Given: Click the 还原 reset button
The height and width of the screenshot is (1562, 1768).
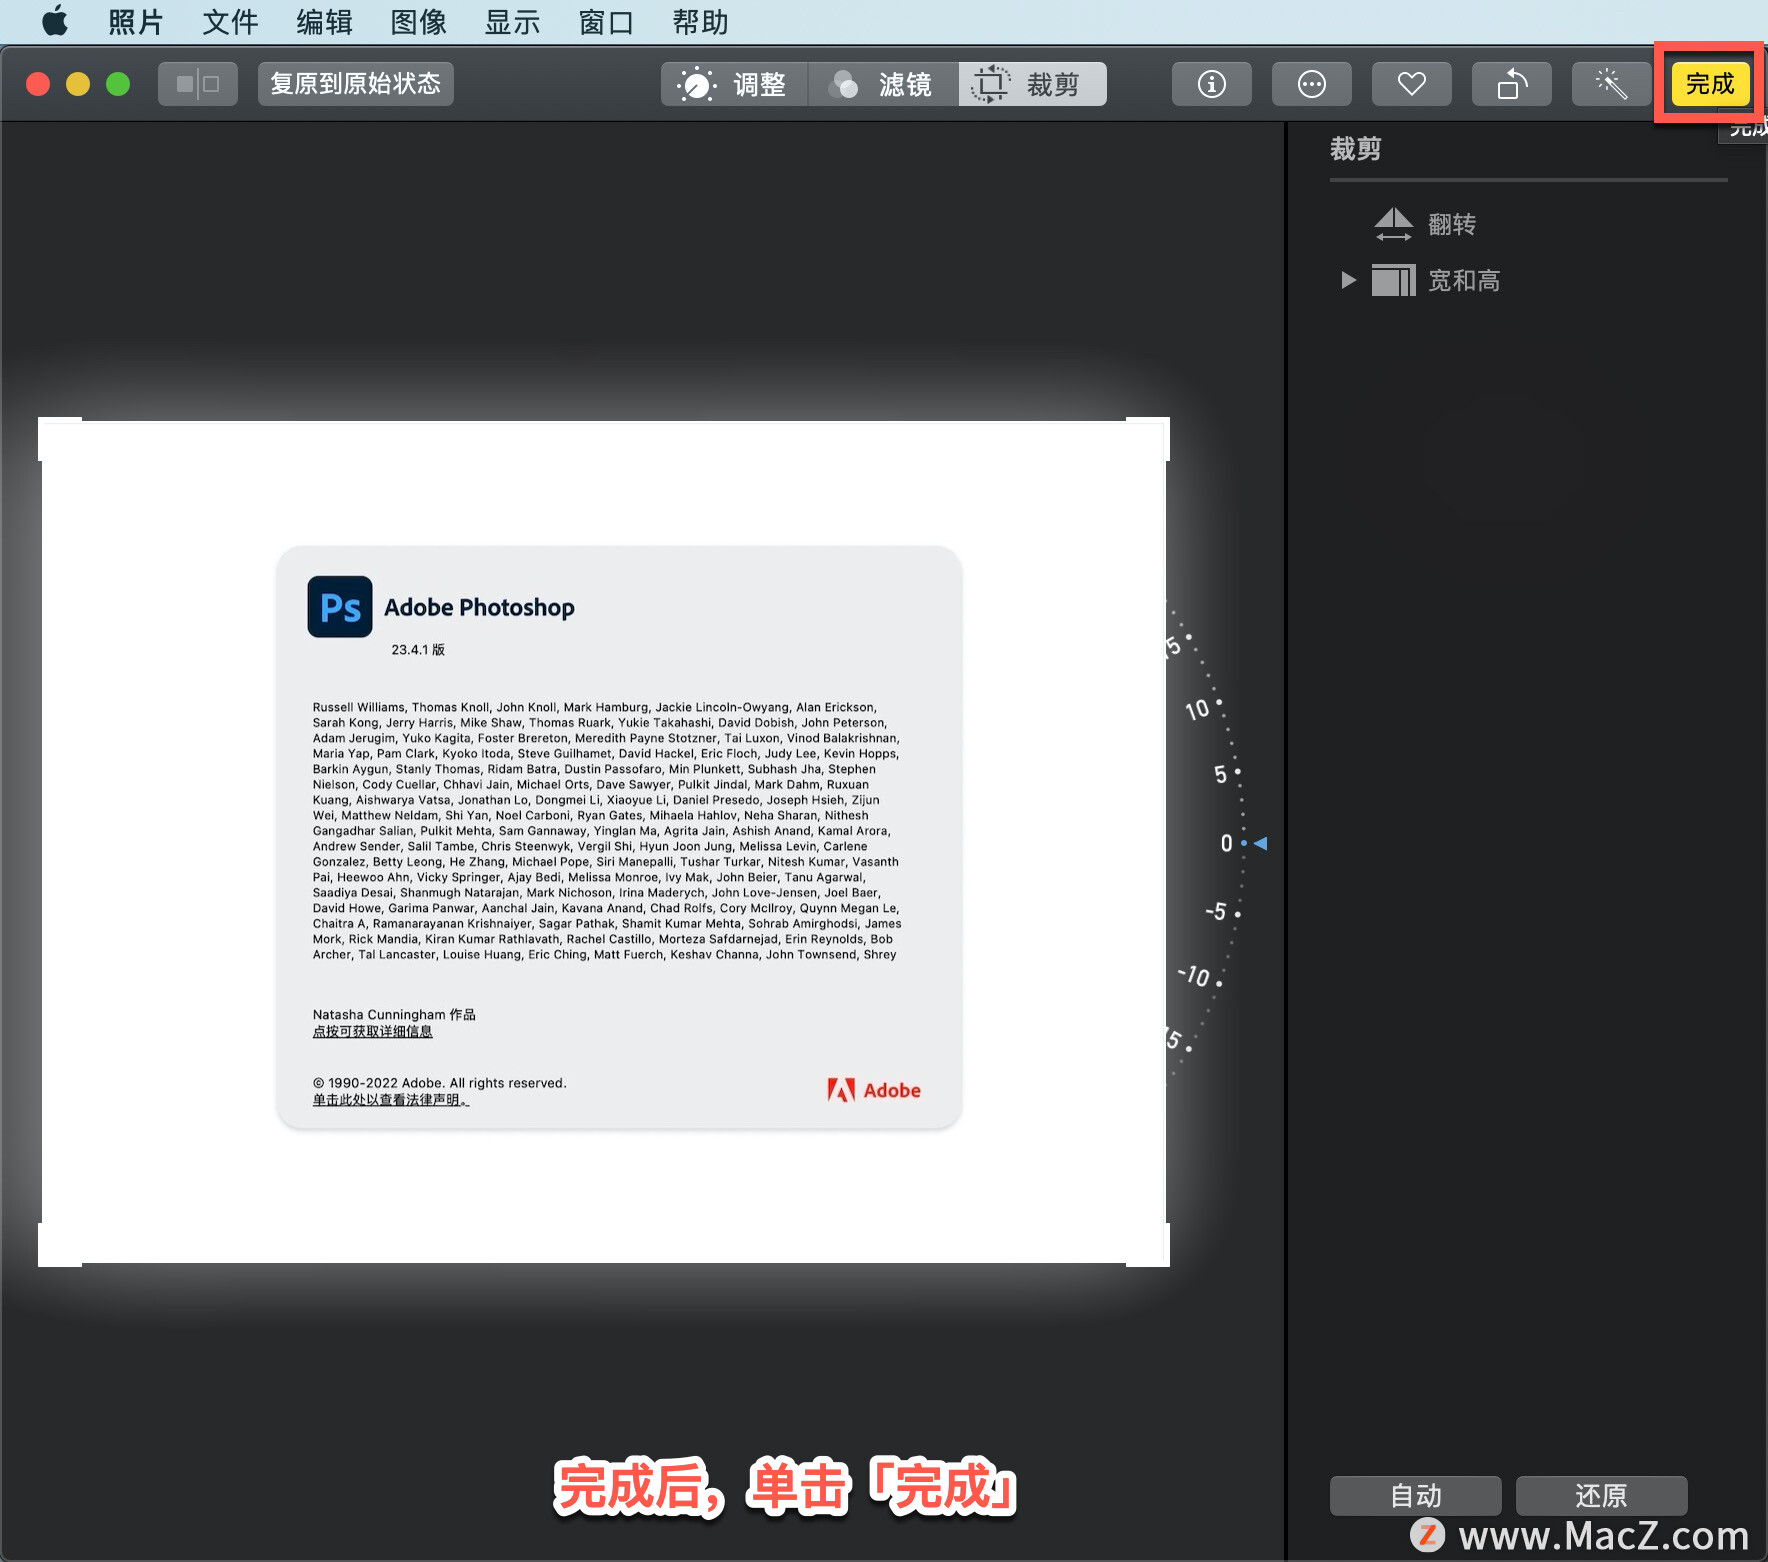Looking at the screenshot, I should (1602, 1496).
